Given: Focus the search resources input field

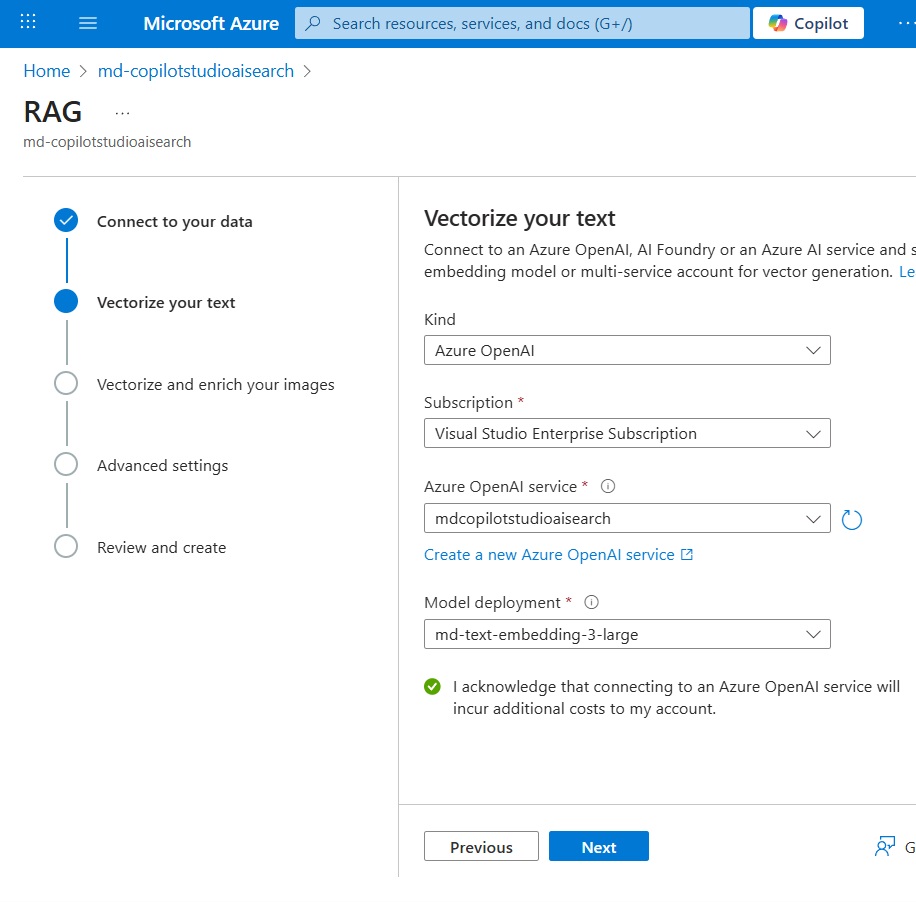Looking at the screenshot, I should 522,23.
